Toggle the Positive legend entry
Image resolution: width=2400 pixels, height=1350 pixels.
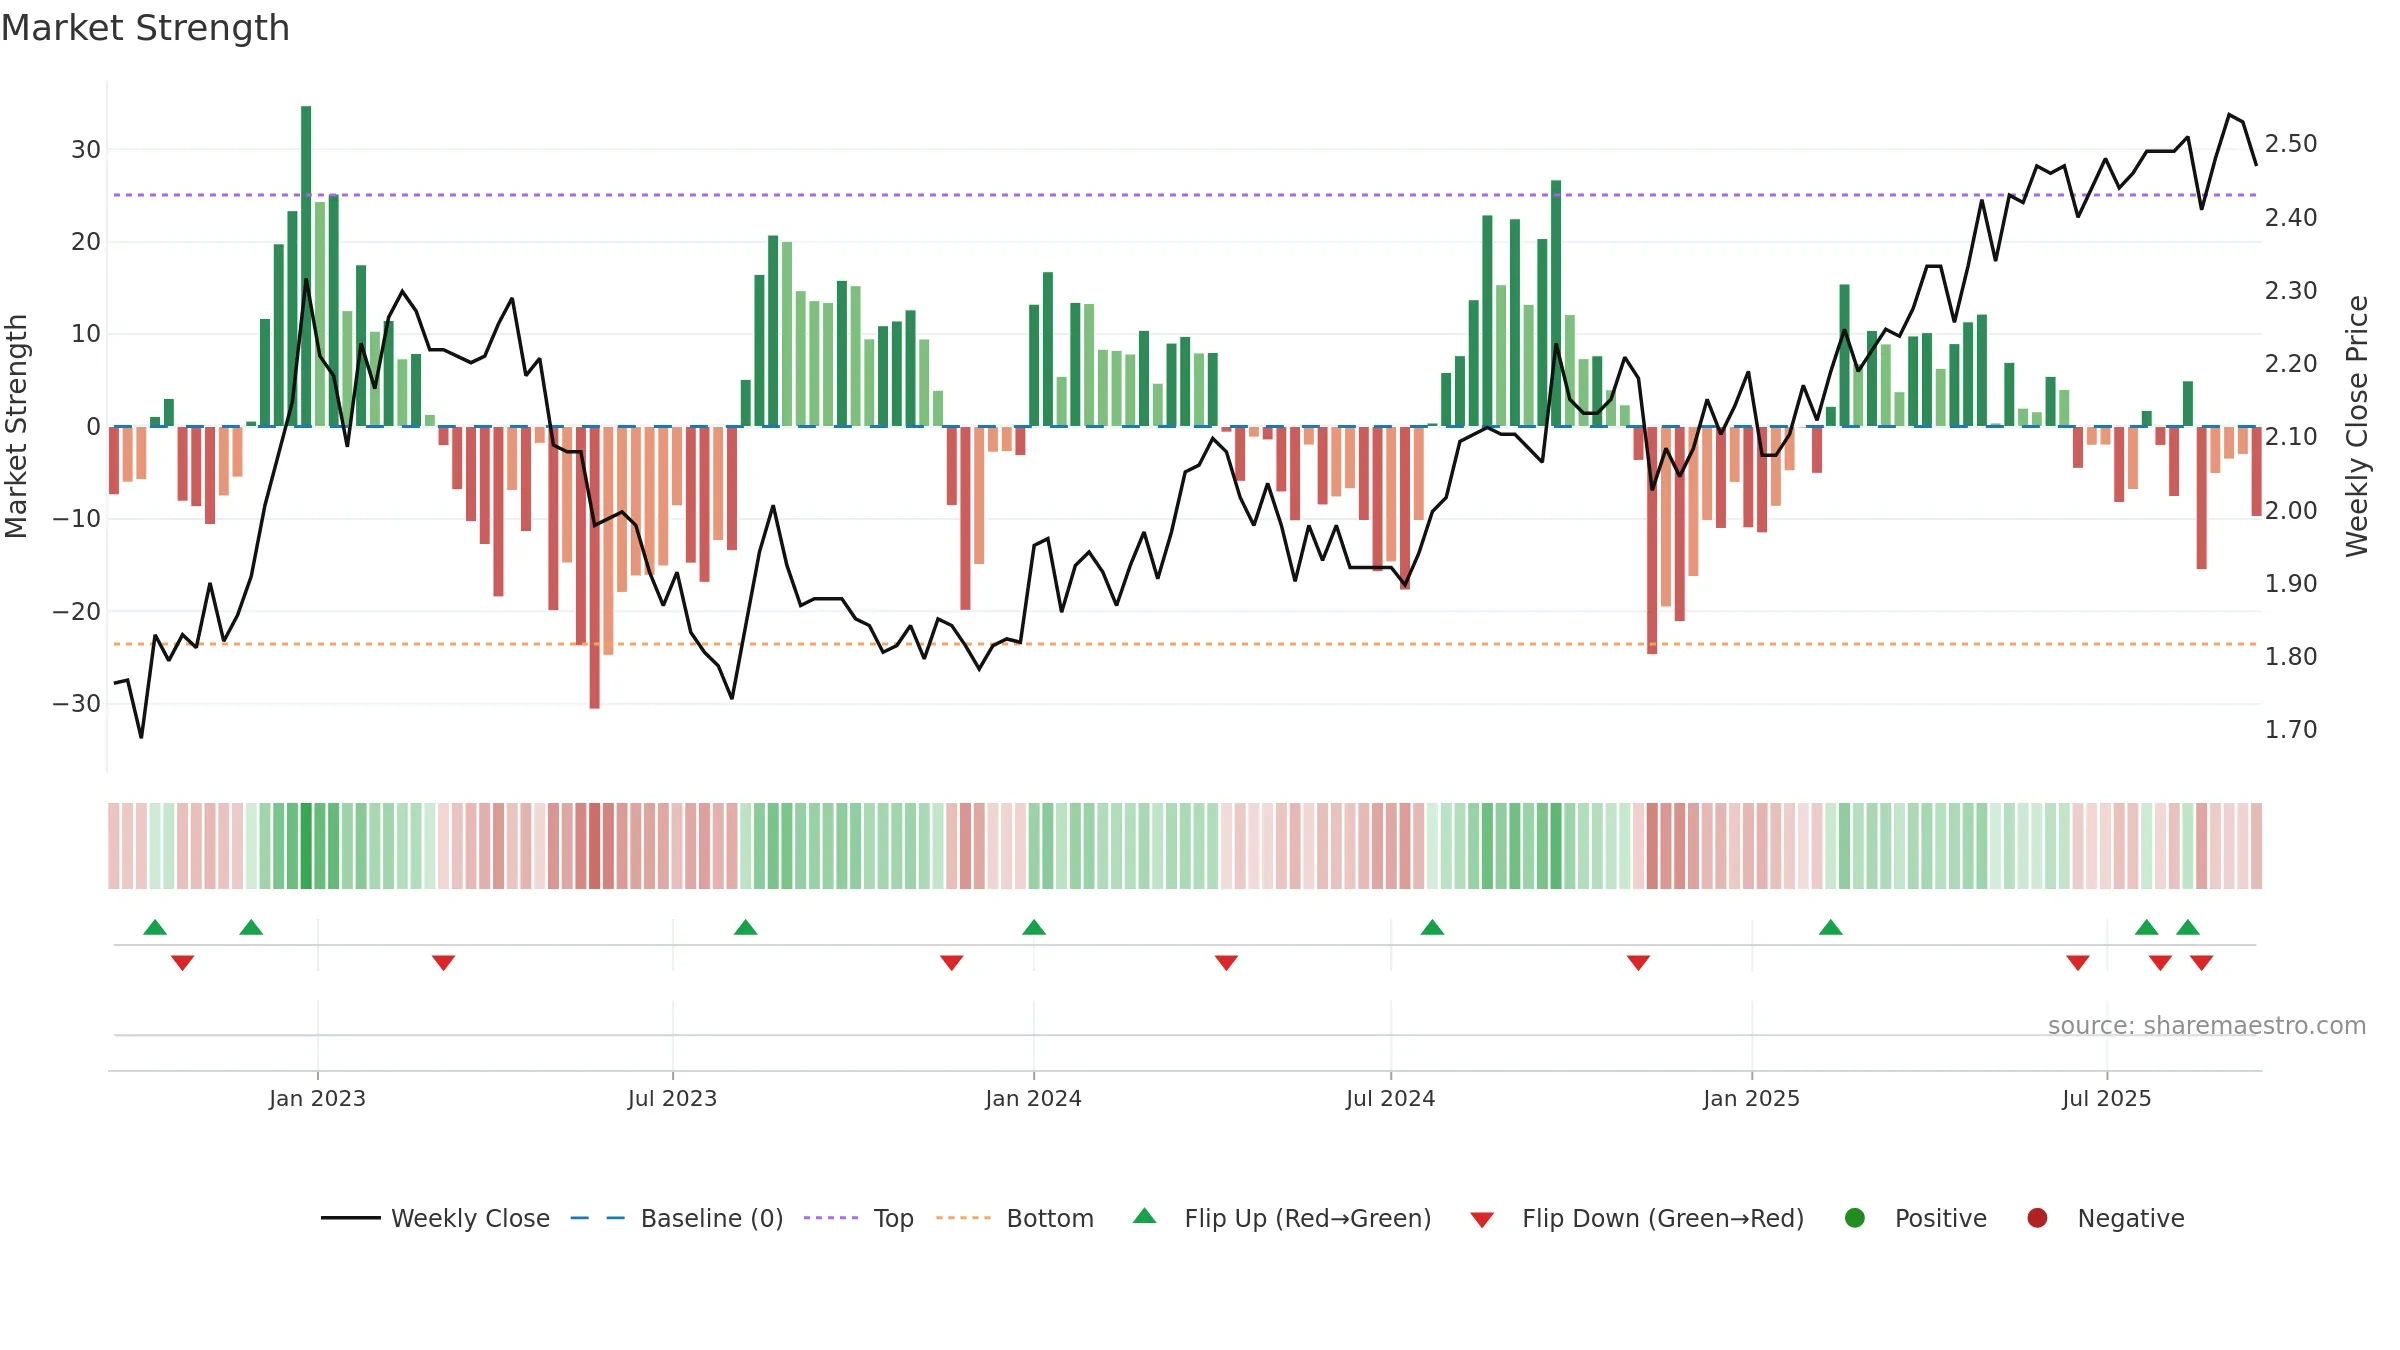click(1916, 1218)
